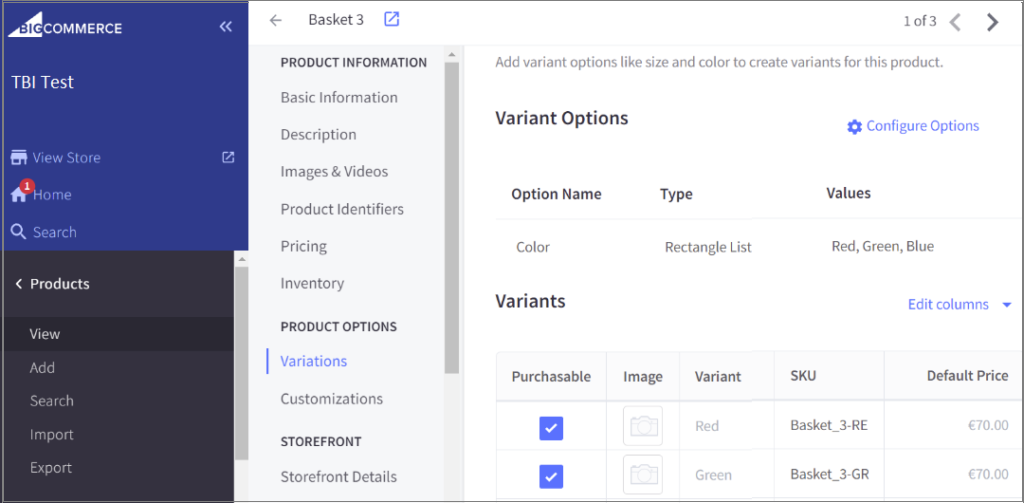Go to previous product chevron
This screenshot has width=1024, height=503.
pyautogui.click(x=955, y=22)
